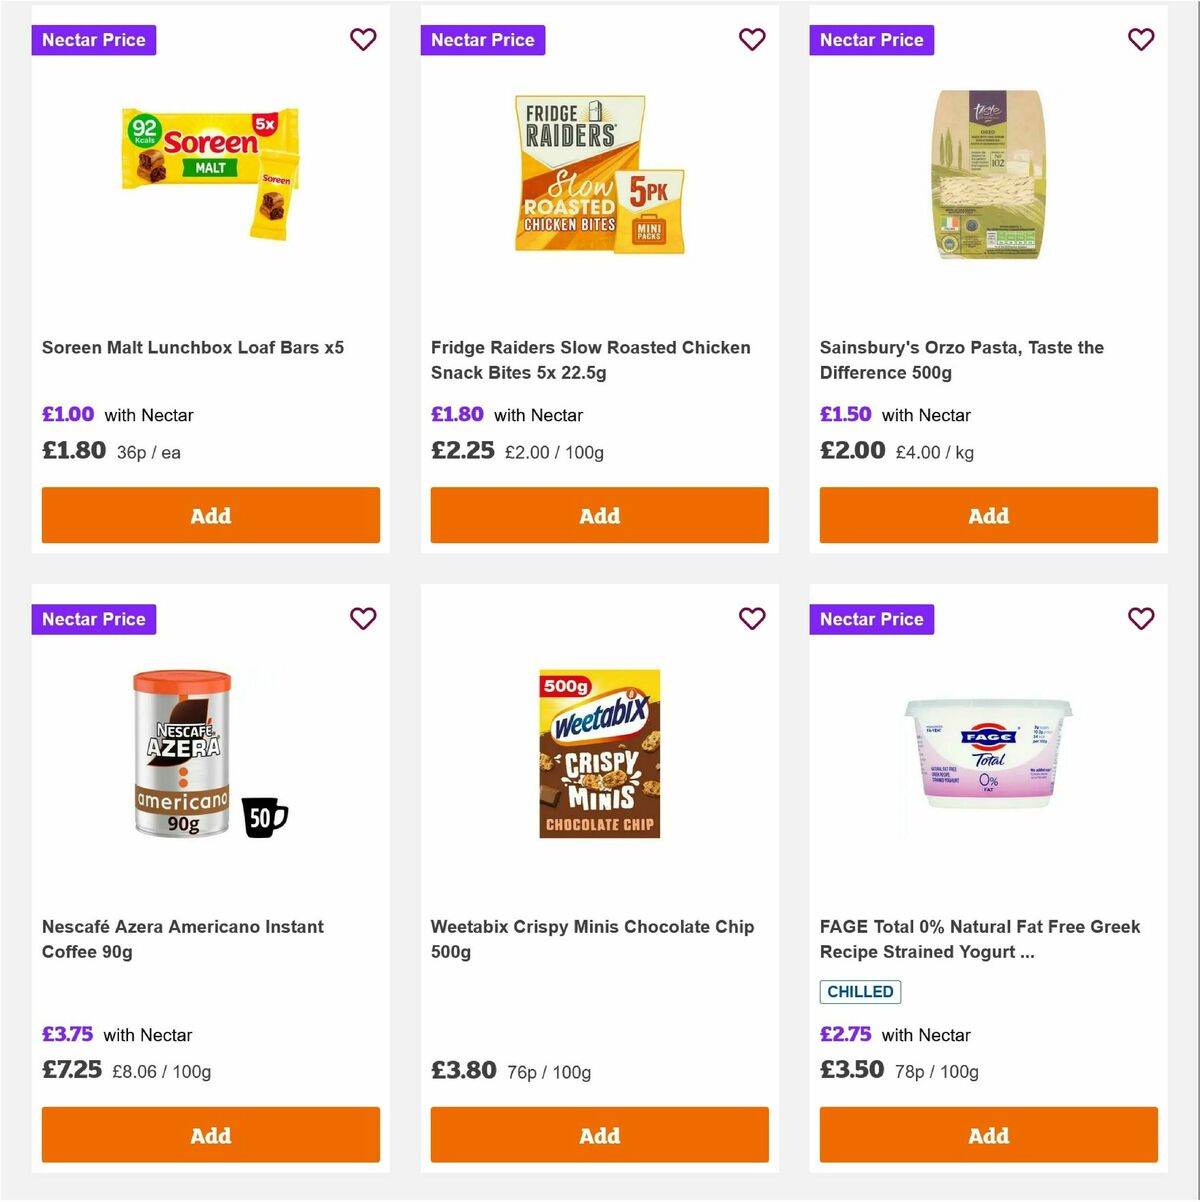Add Fridge Raiders Chicken Bites to trolley
Viewport: 1200px width, 1202px height.
click(599, 515)
